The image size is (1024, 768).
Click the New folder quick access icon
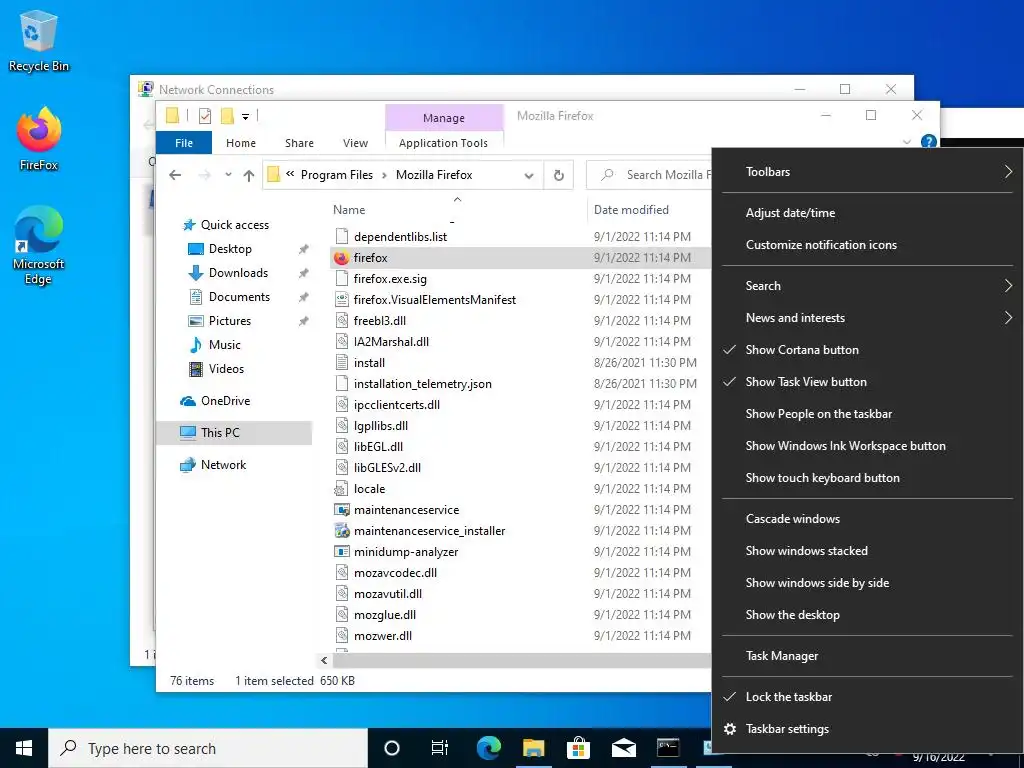point(227,116)
